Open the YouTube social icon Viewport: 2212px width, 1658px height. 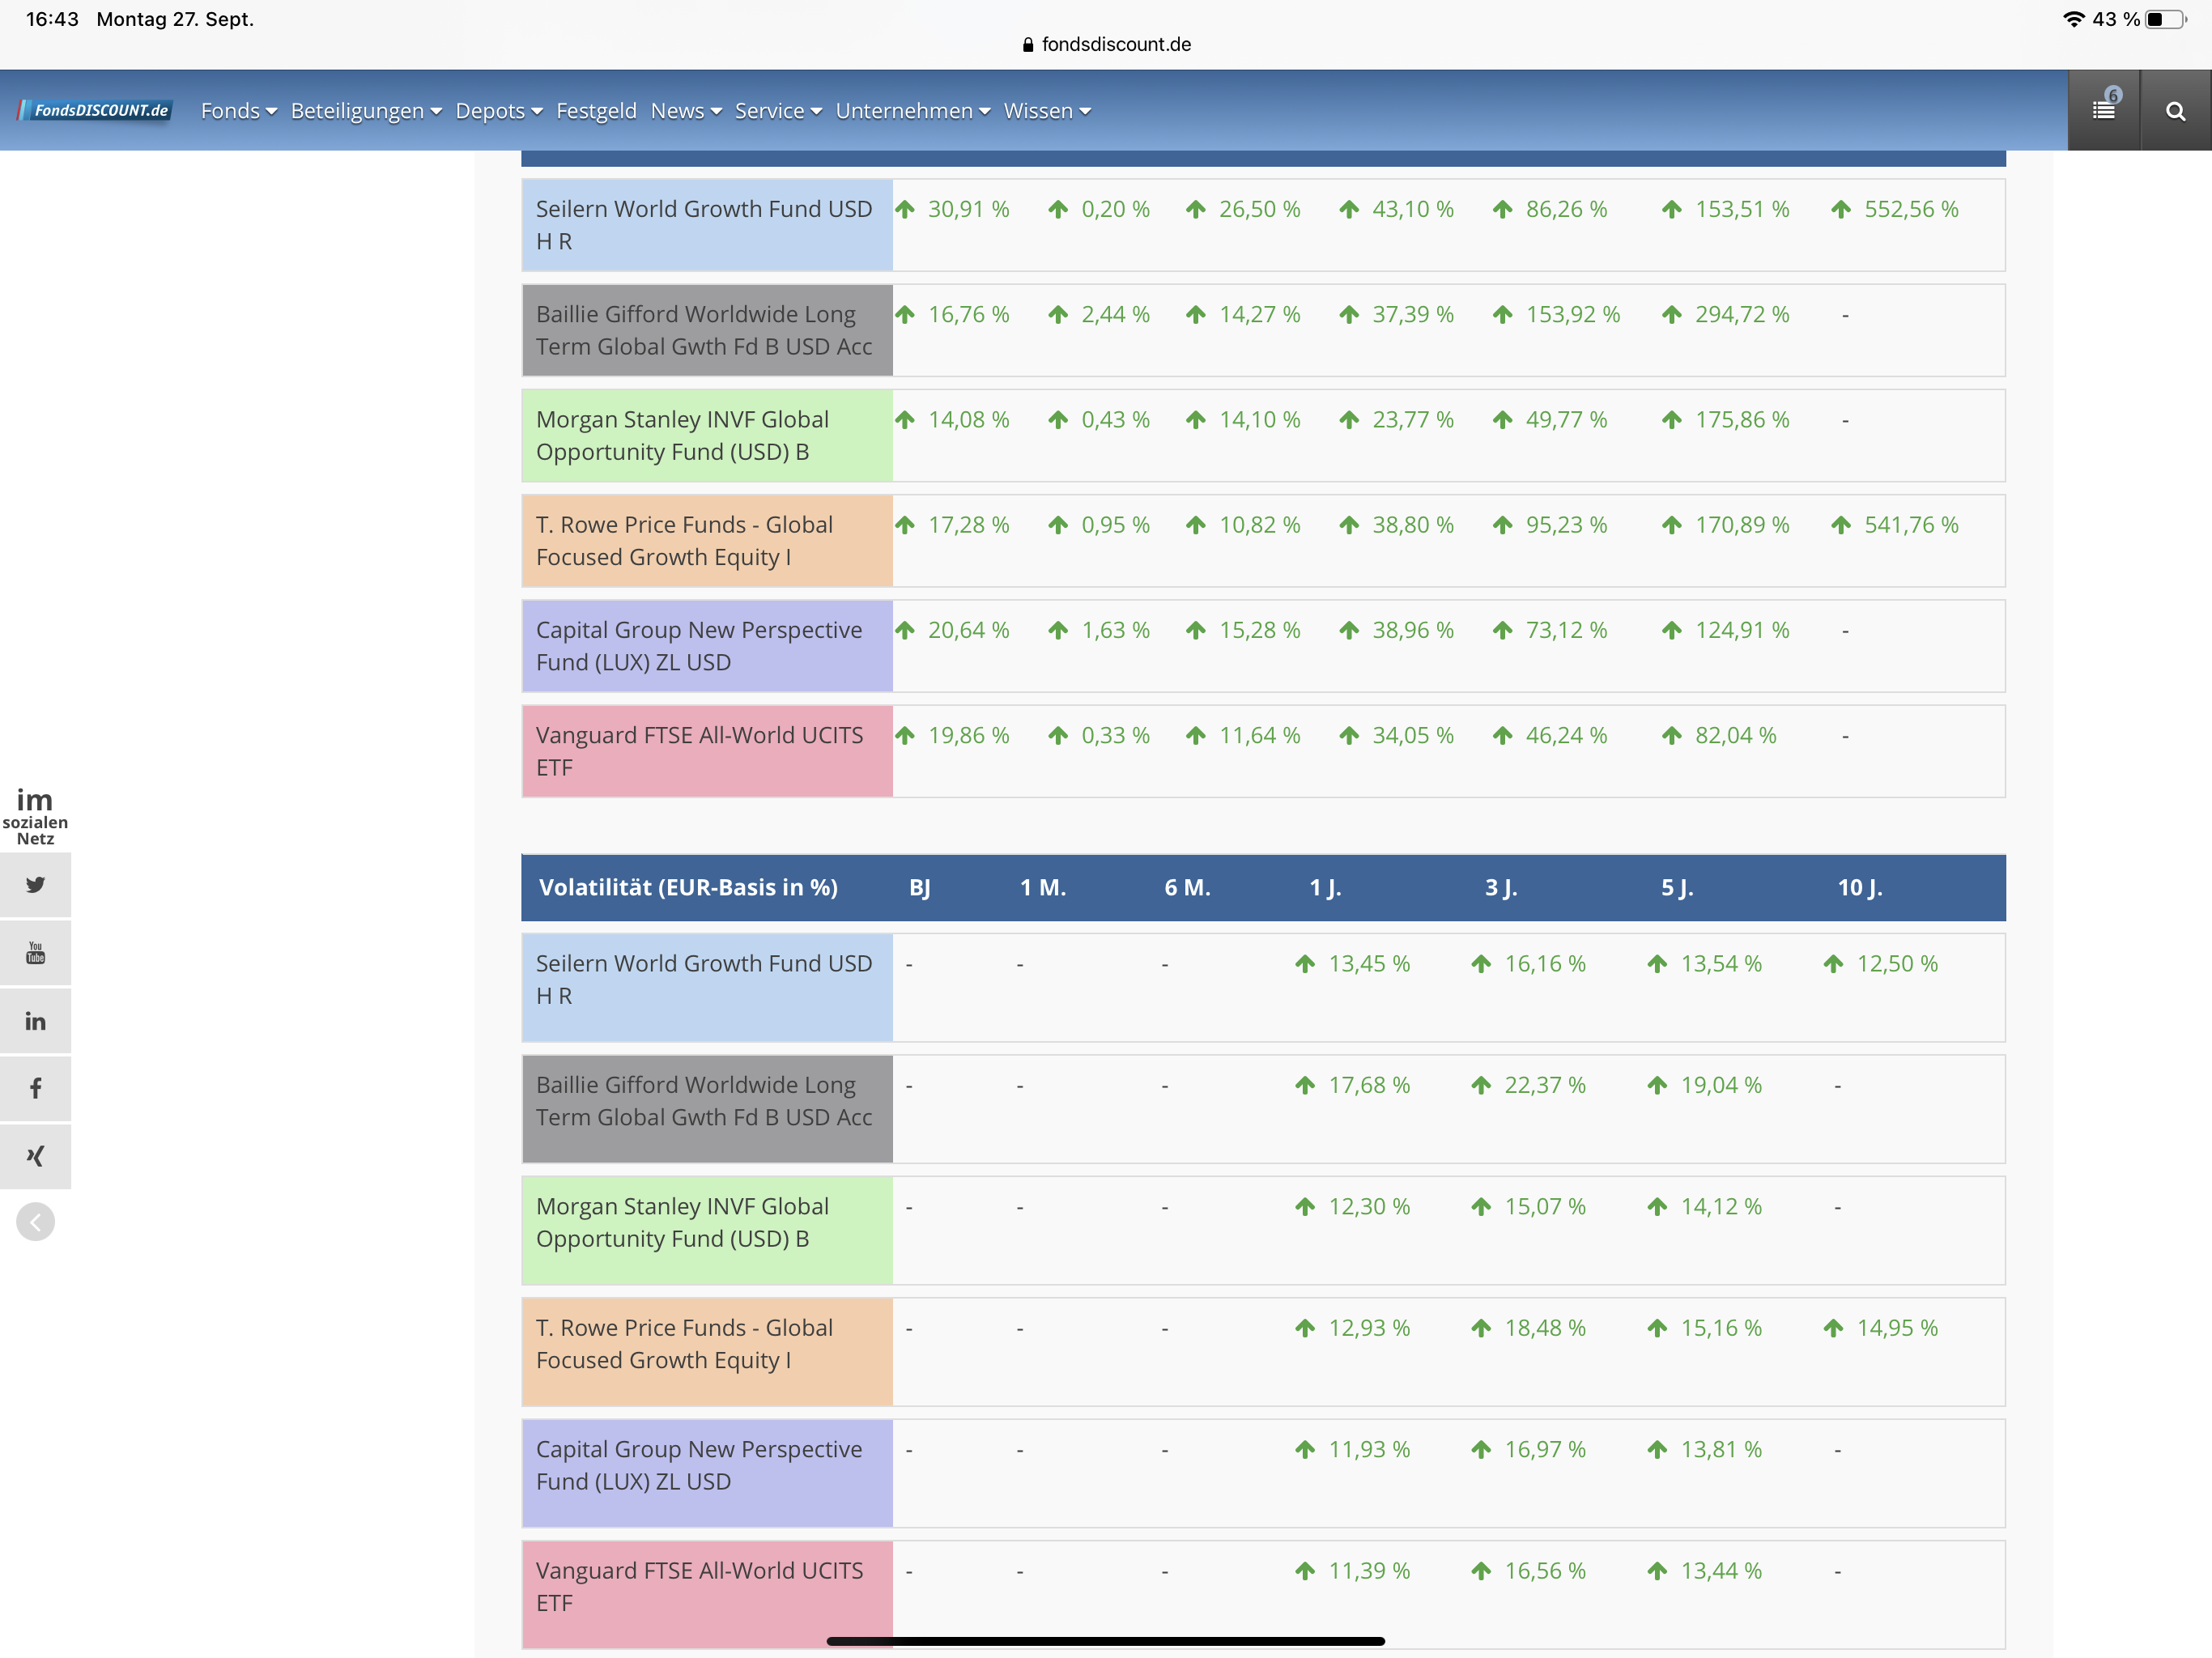(35, 953)
